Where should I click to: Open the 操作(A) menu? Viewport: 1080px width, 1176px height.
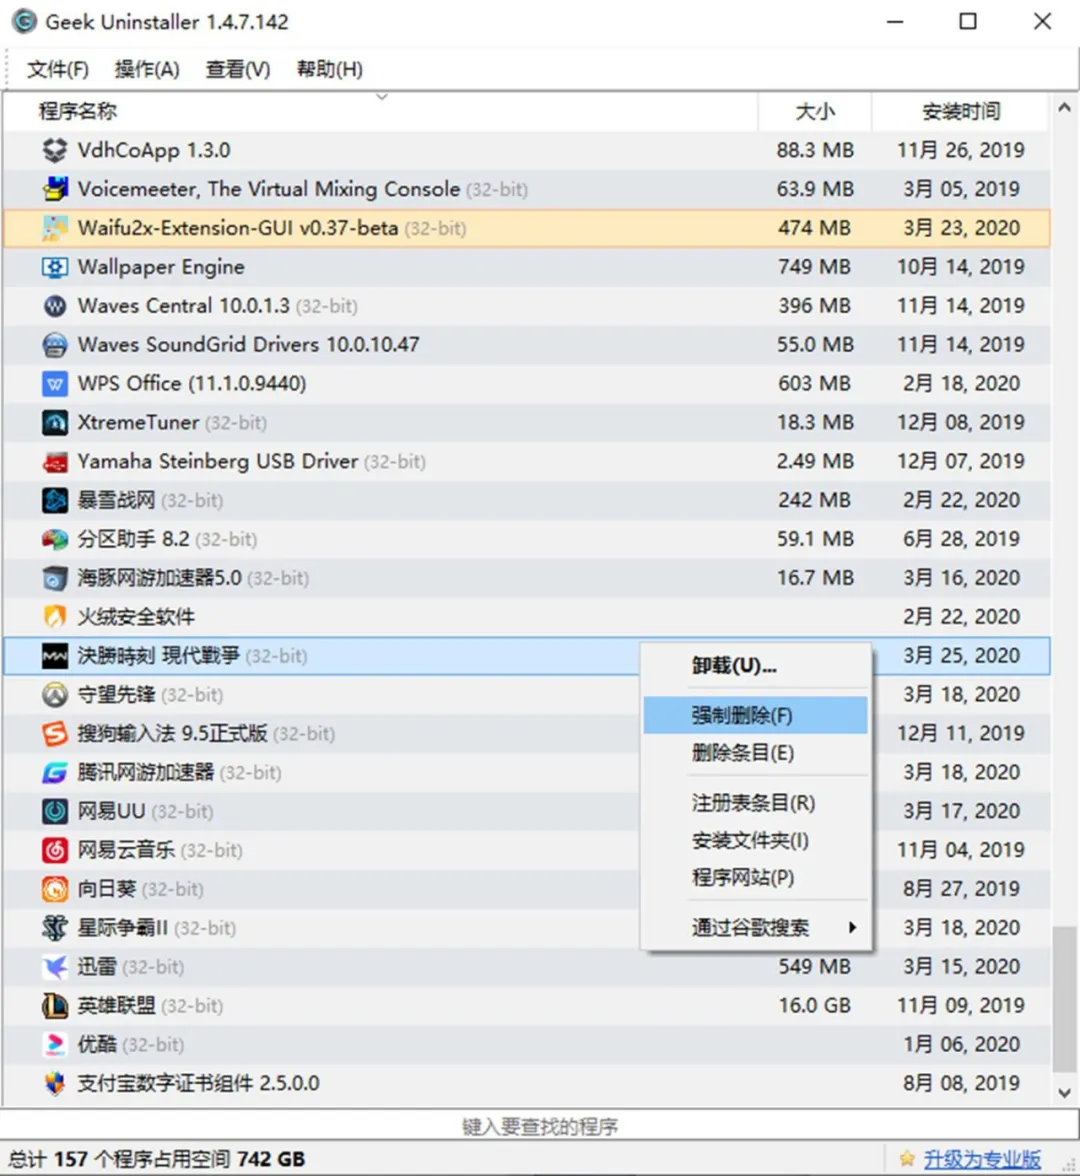pos(147,69)
